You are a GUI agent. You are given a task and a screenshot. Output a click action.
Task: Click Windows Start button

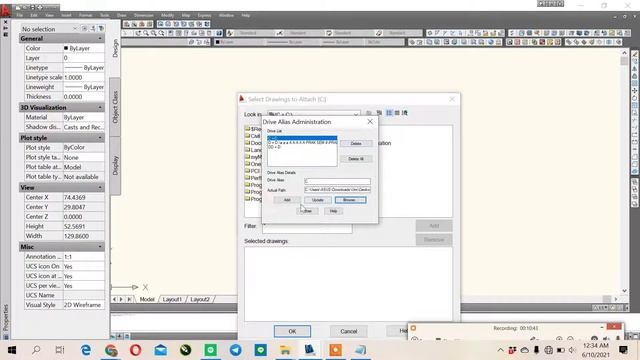pos(12,350)
